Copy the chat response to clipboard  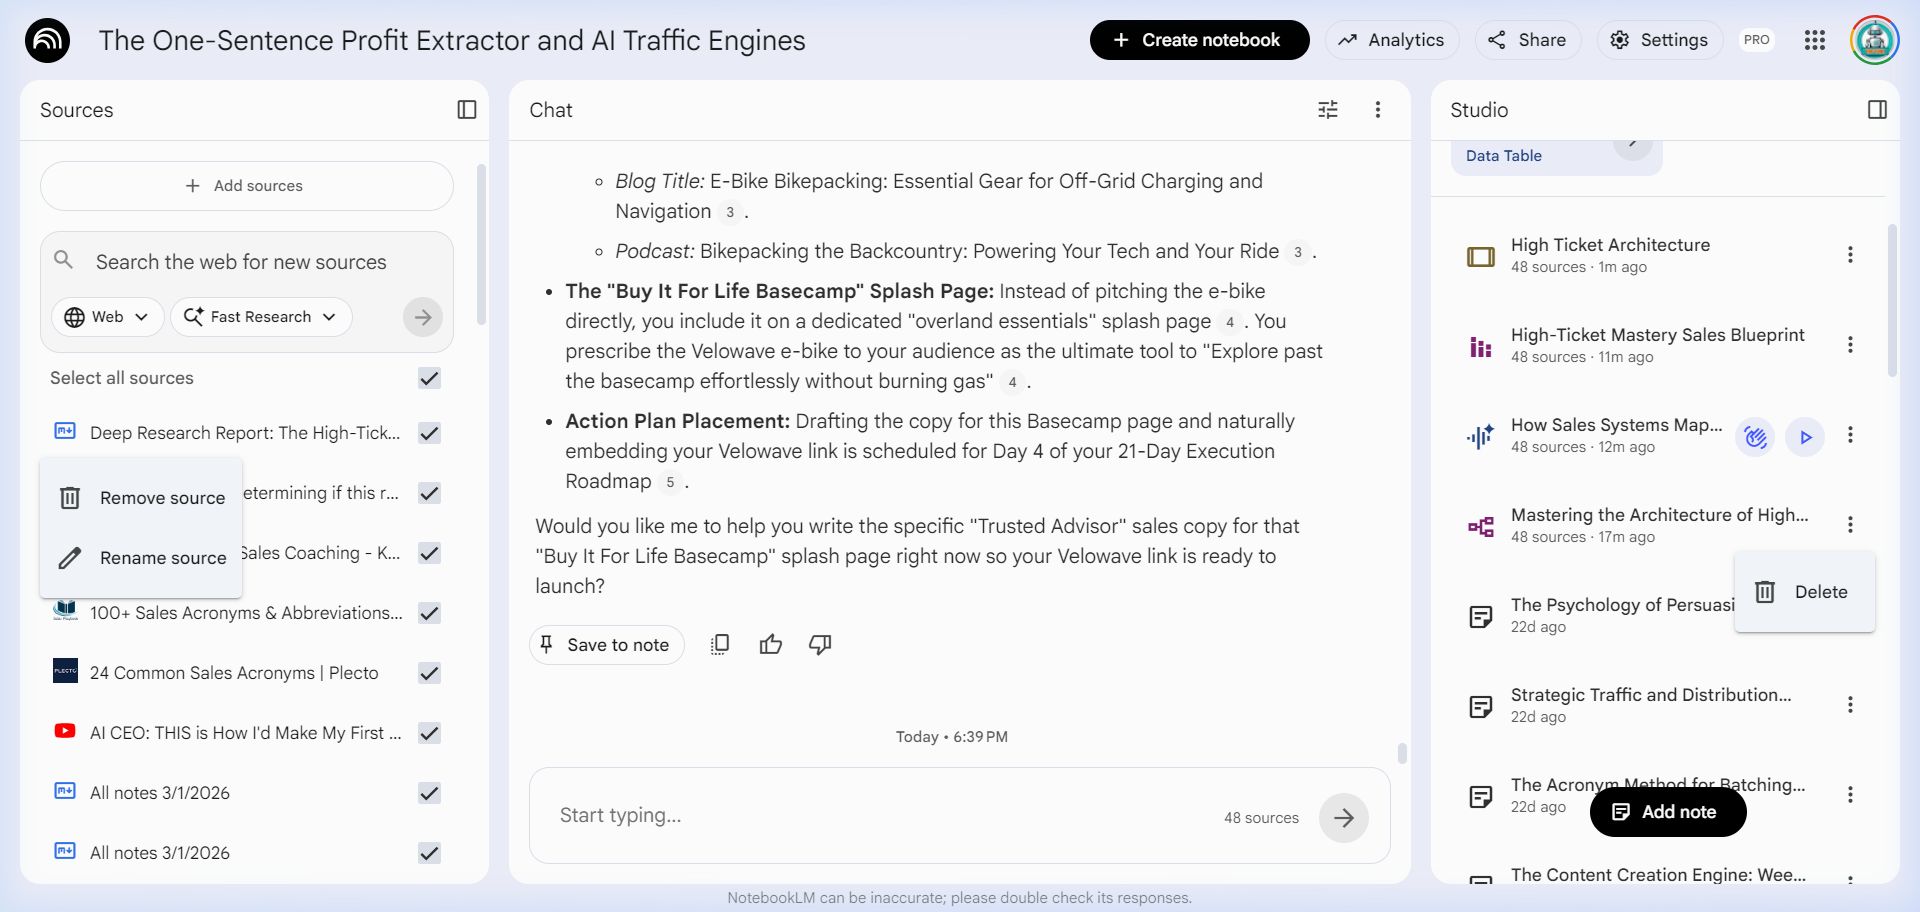(x=720, y=645)
